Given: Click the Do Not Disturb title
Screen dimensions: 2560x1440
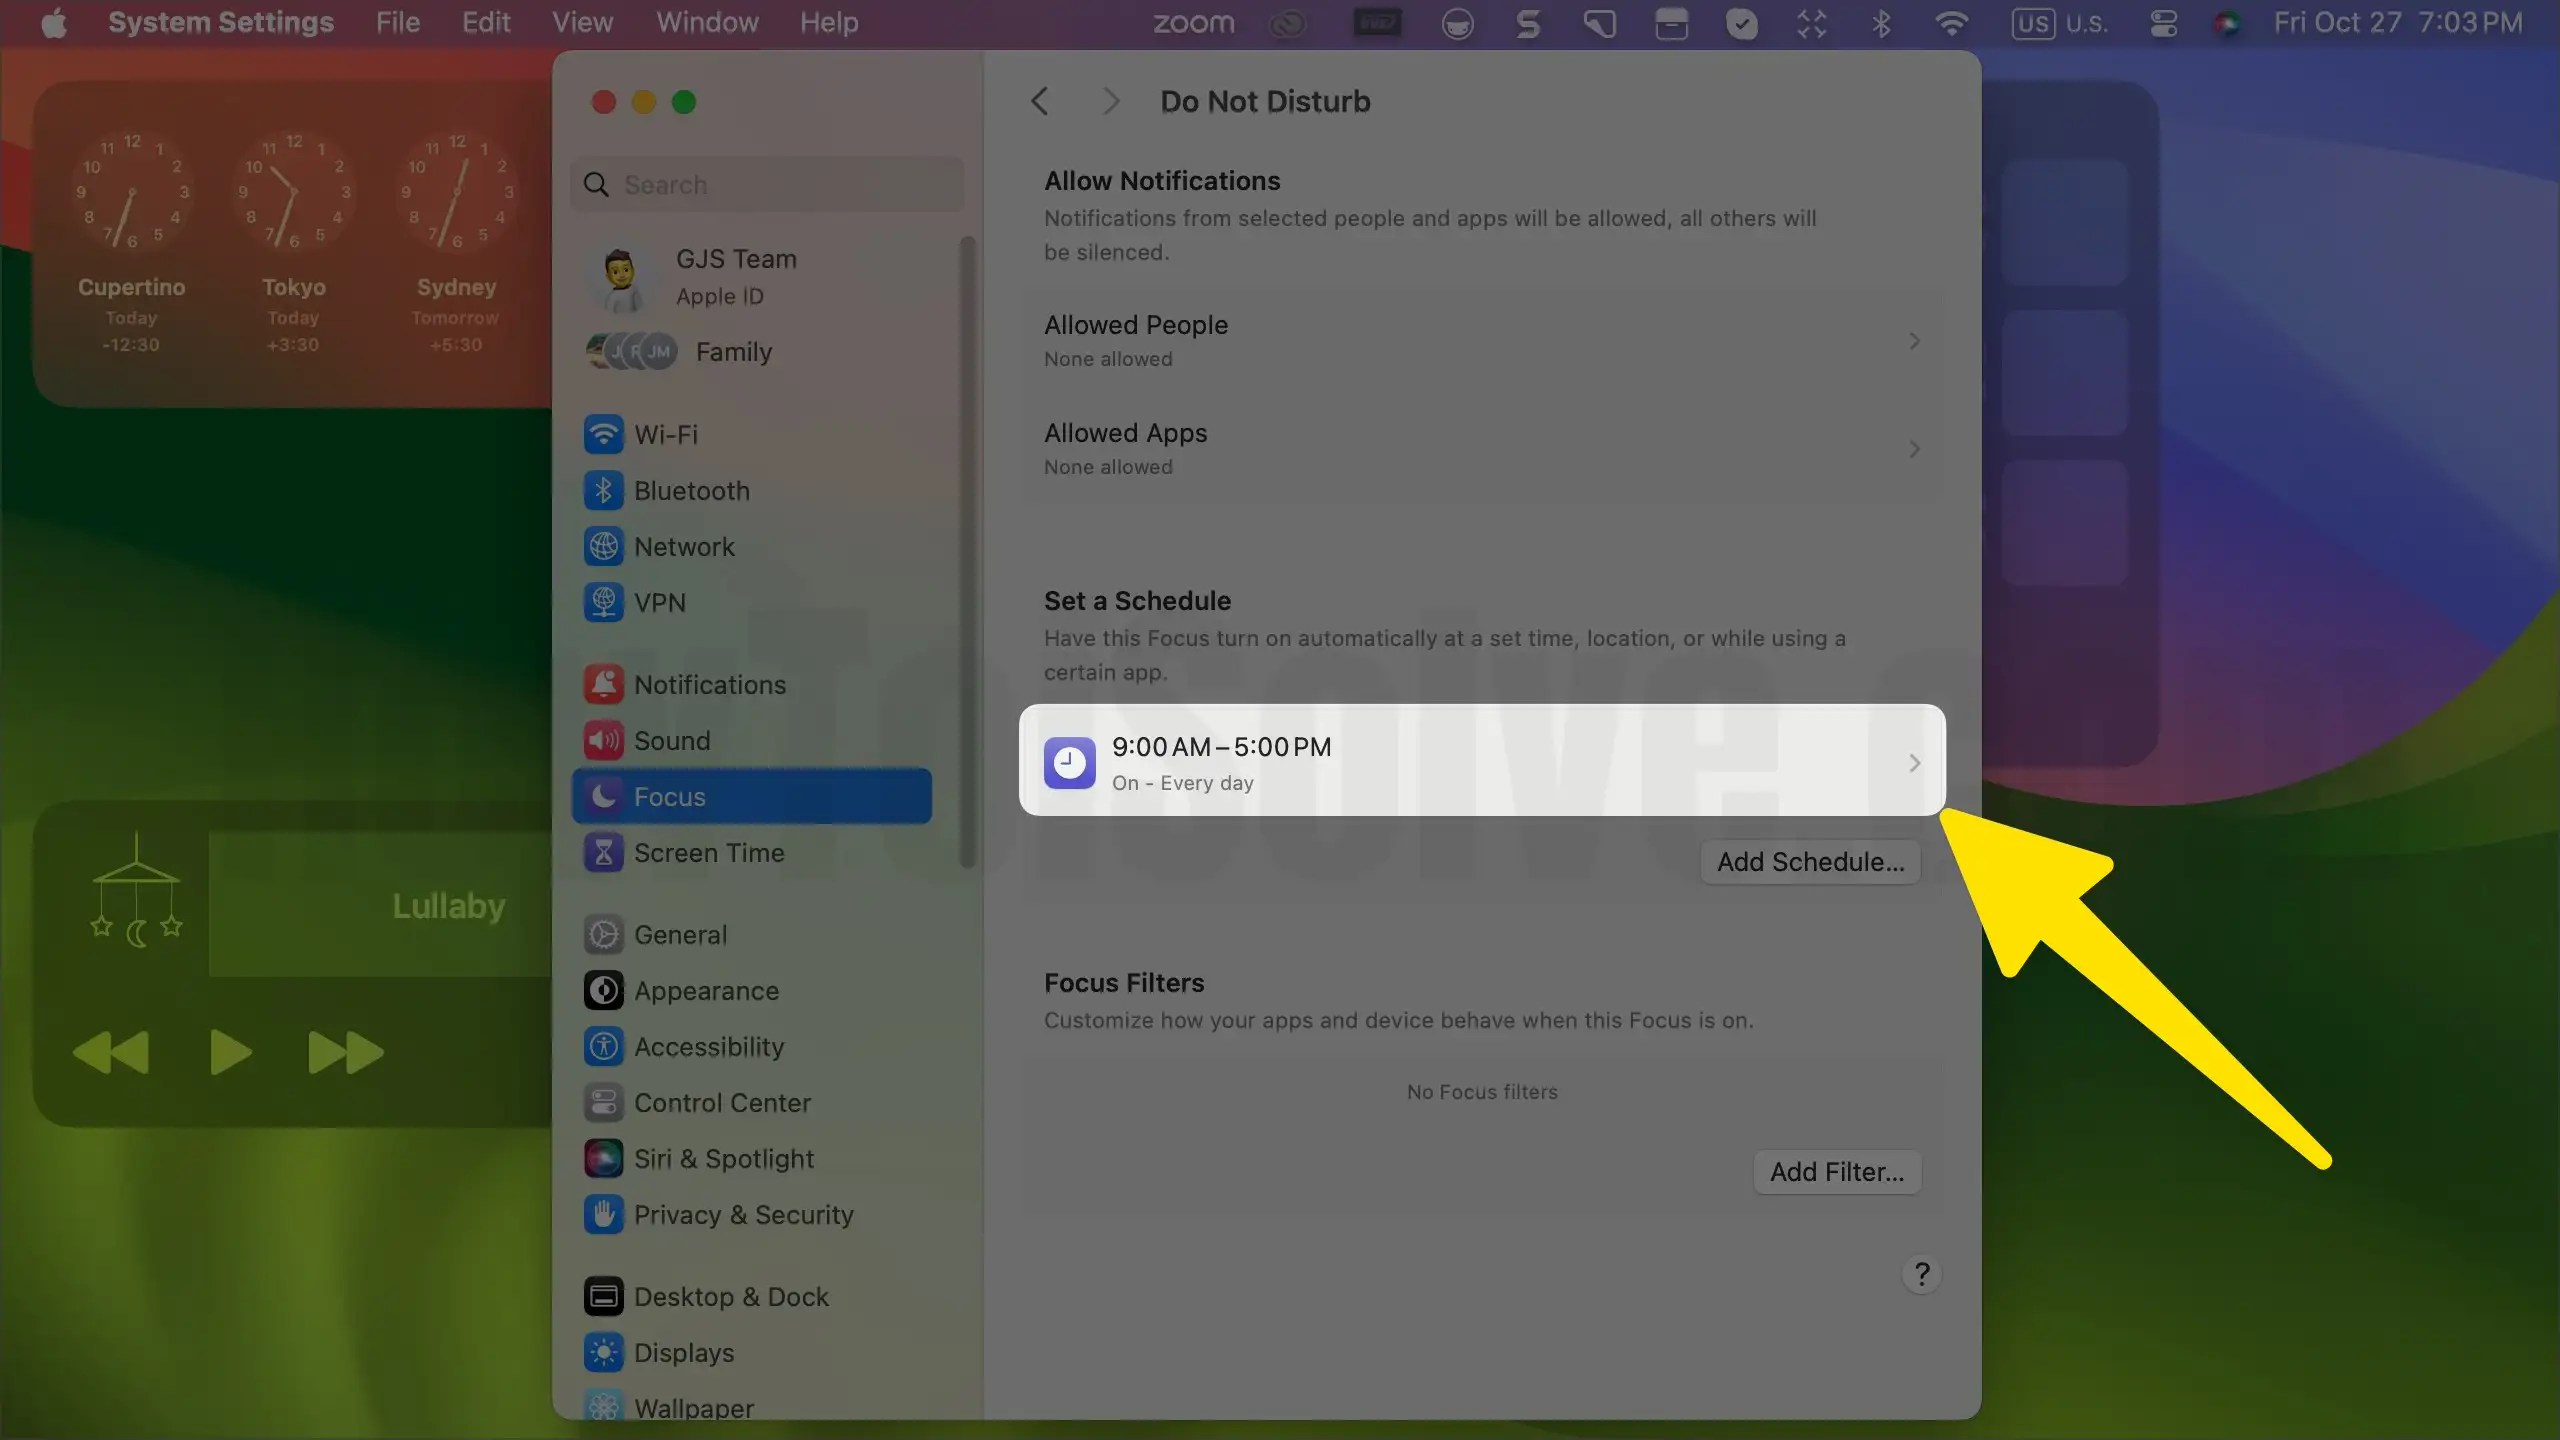Looking at the screenshot, I should point(1265,101).
